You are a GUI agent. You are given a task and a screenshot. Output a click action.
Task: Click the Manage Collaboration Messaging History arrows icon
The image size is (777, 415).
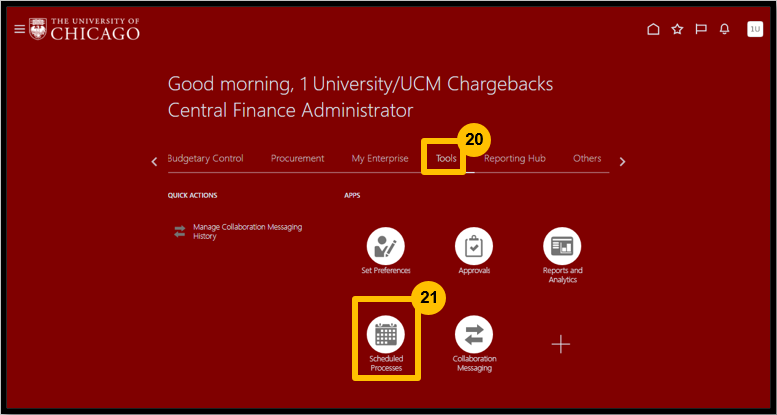179,232
